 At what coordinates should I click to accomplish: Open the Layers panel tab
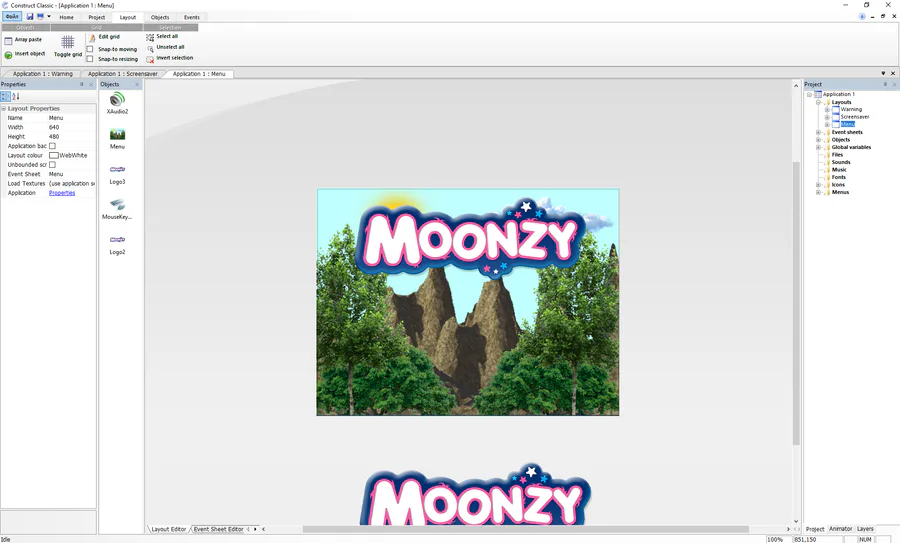[865, 529]
